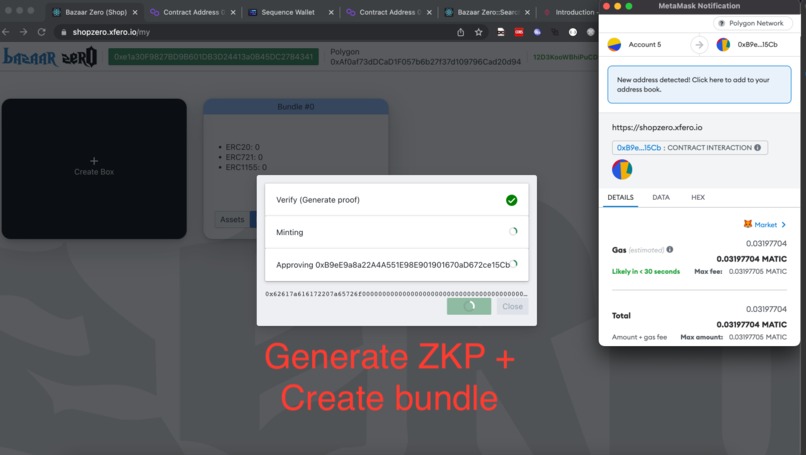Screen dimensions: 806x455
Task: Go back in browser history
Action: tap(6, 32)
